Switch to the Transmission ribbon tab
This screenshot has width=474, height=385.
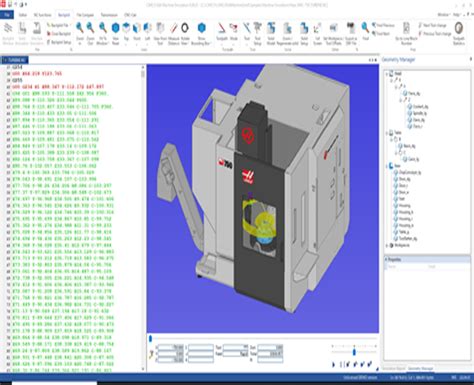(109, 15)
